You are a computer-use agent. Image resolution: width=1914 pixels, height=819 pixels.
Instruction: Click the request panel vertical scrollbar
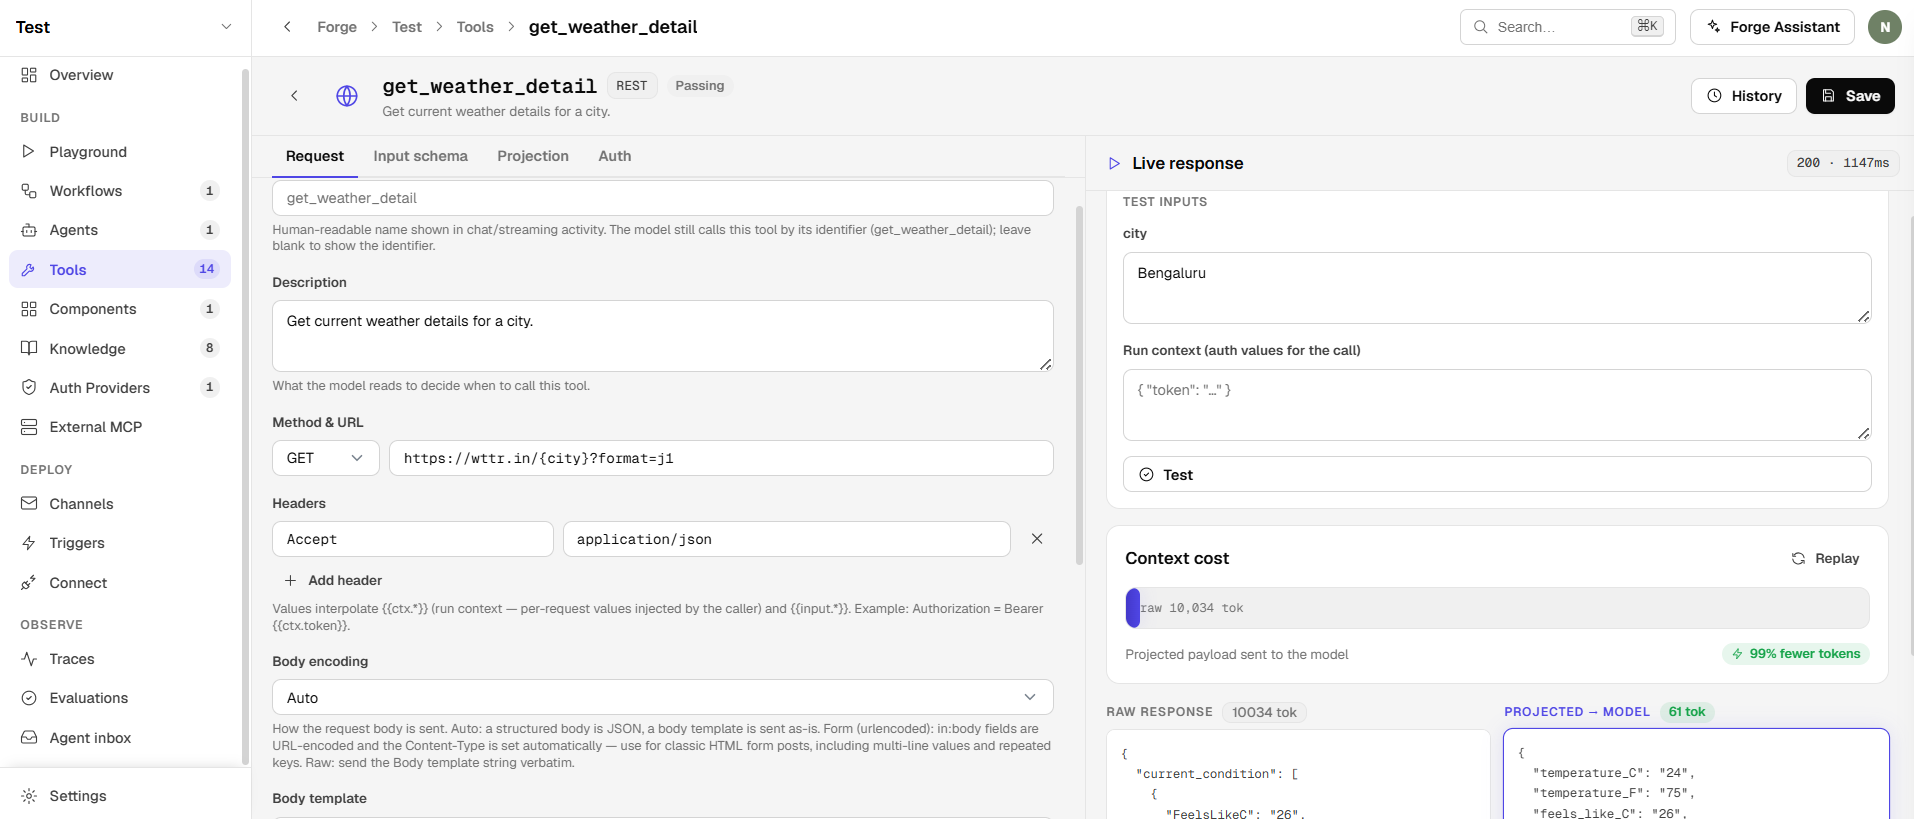click(1079, 385)
